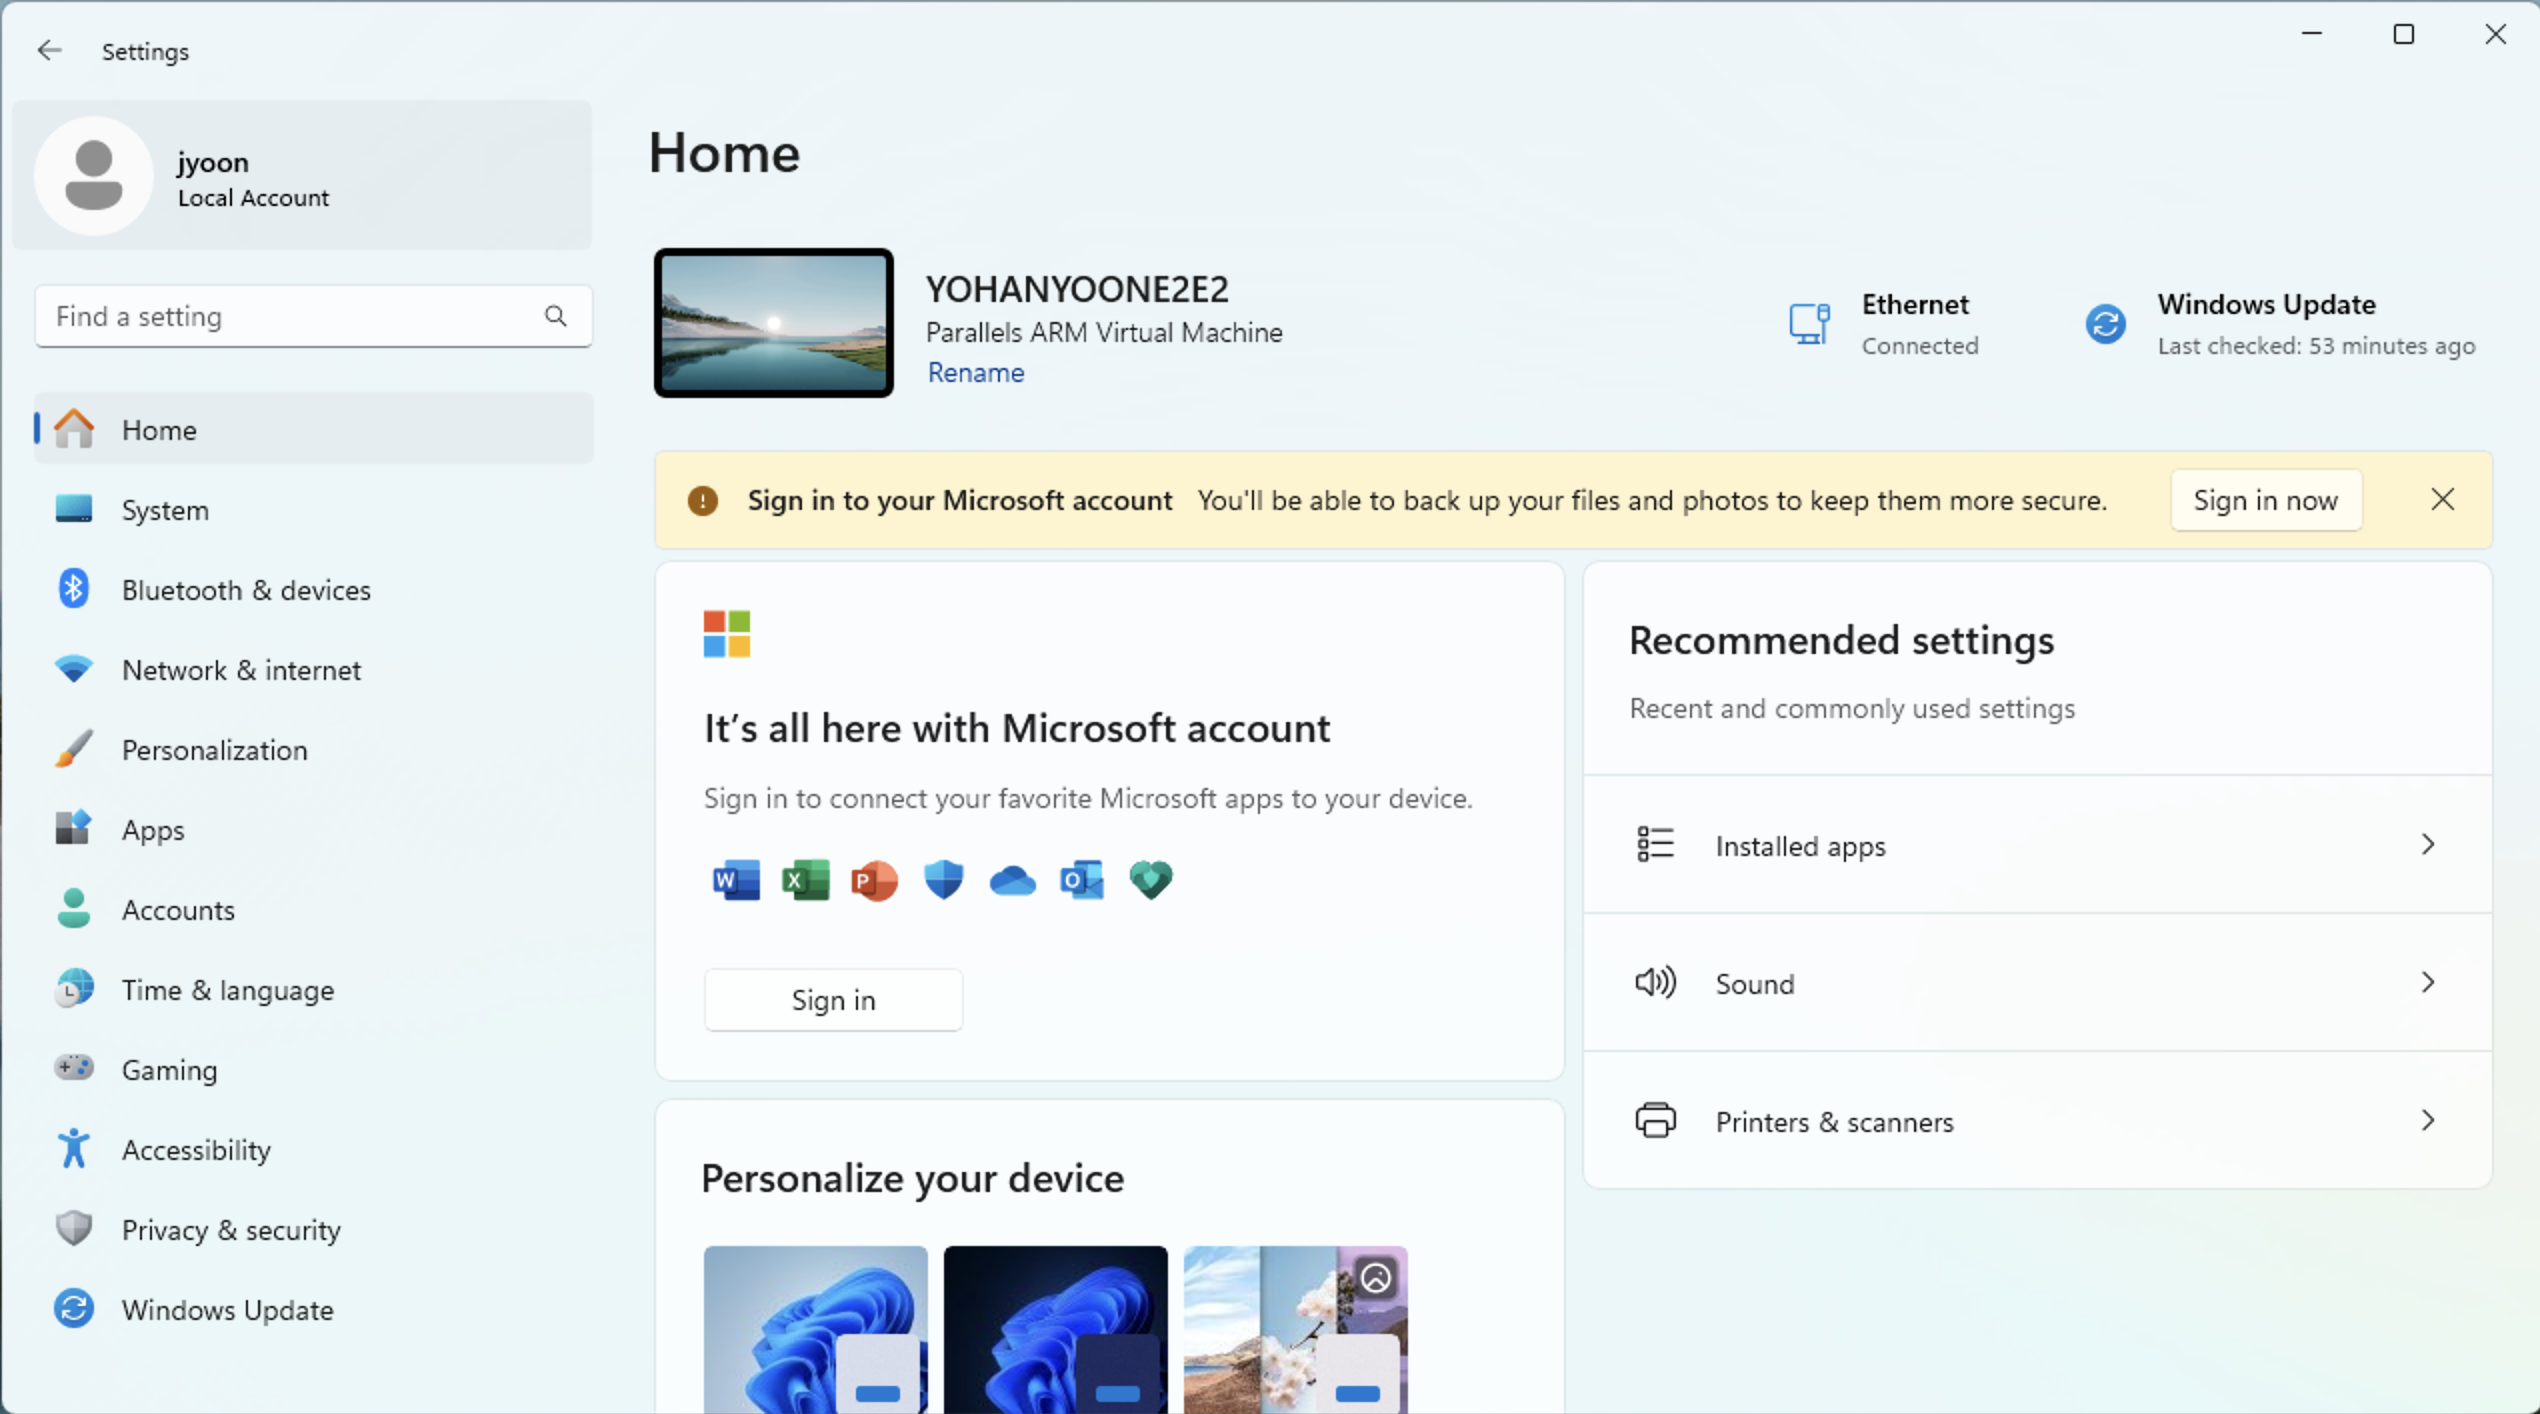Click the Sign in now button
Viewport: 2540px width, 1414px height.
tap(2265, 500)
